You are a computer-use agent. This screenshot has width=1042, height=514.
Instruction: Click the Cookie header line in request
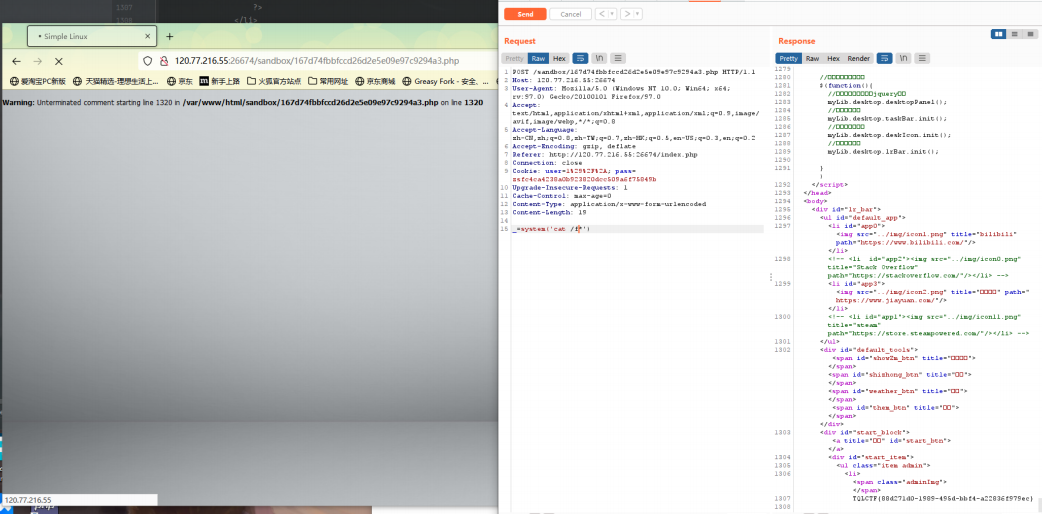tap(584, 176)
